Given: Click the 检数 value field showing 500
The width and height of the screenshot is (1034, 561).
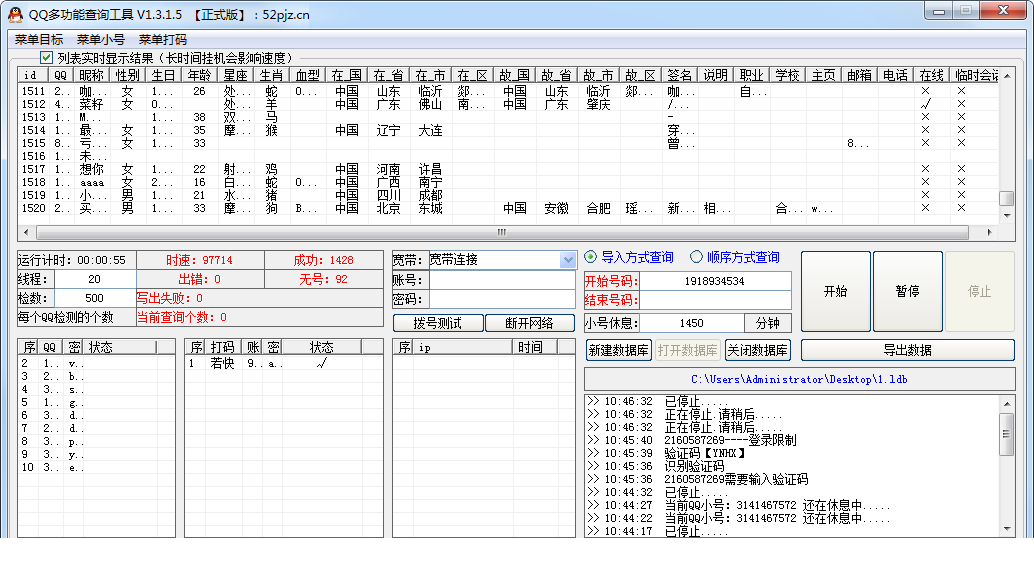Looking at the screenshot, I should tap(94, 299).
